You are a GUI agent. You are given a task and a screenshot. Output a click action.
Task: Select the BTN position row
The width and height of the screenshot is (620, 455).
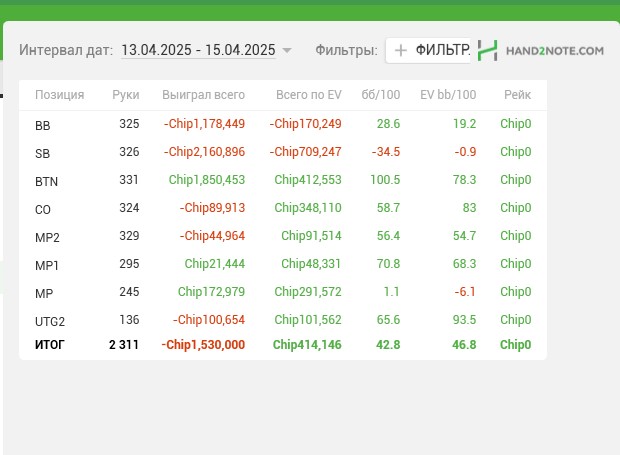[x=283, y=180]
